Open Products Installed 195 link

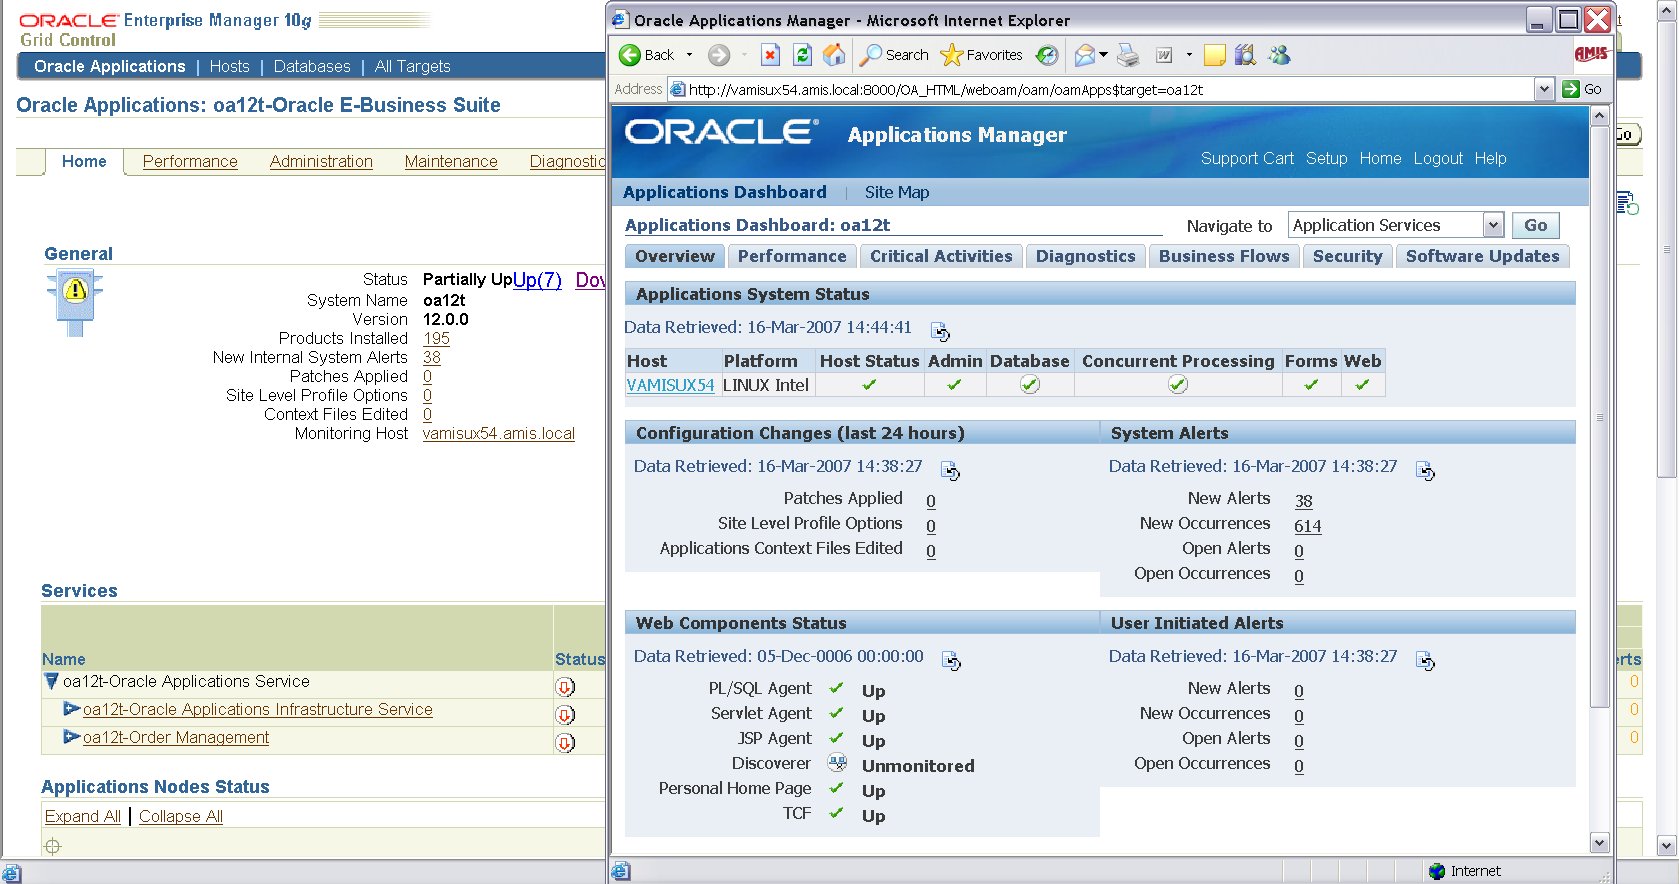[x=436, y=338]
